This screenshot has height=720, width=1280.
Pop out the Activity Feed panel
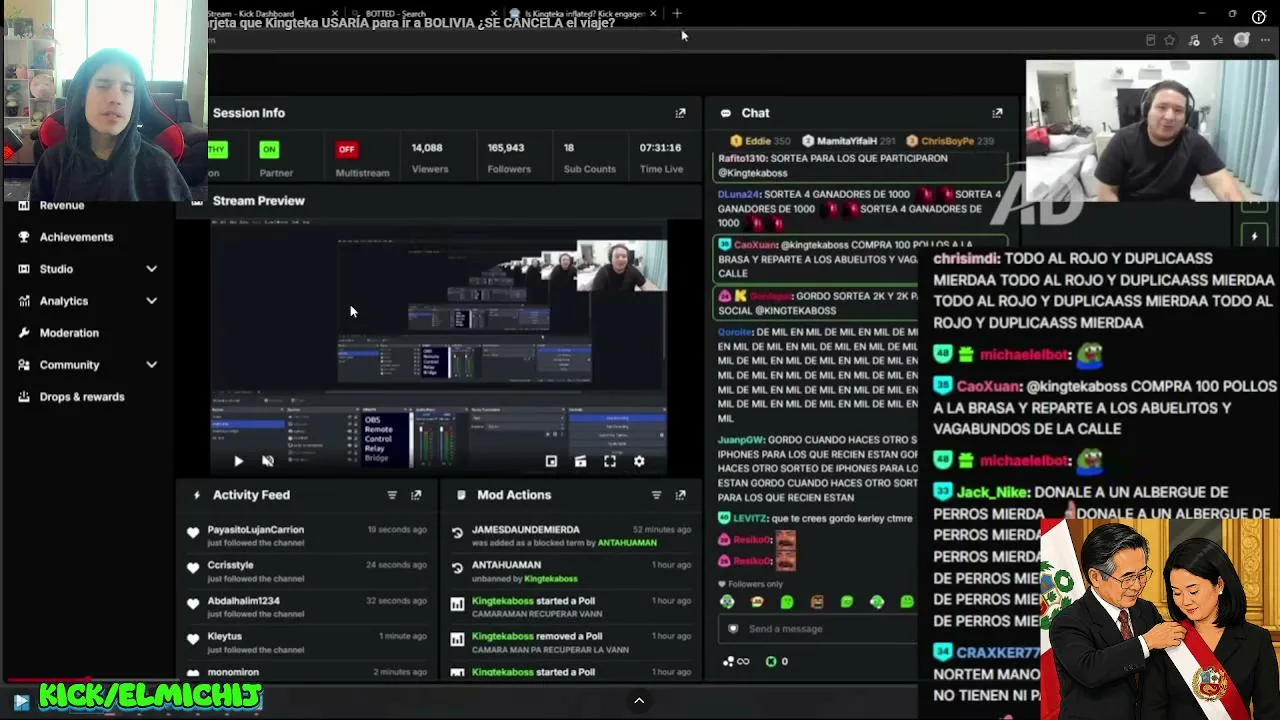point(416,495)
